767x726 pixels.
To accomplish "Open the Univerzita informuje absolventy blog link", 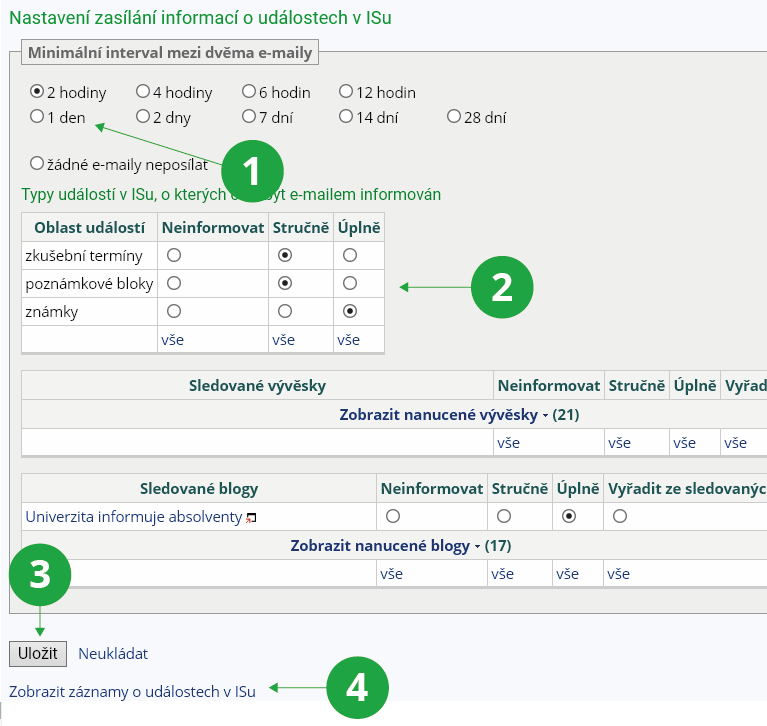I will [133, 517].
